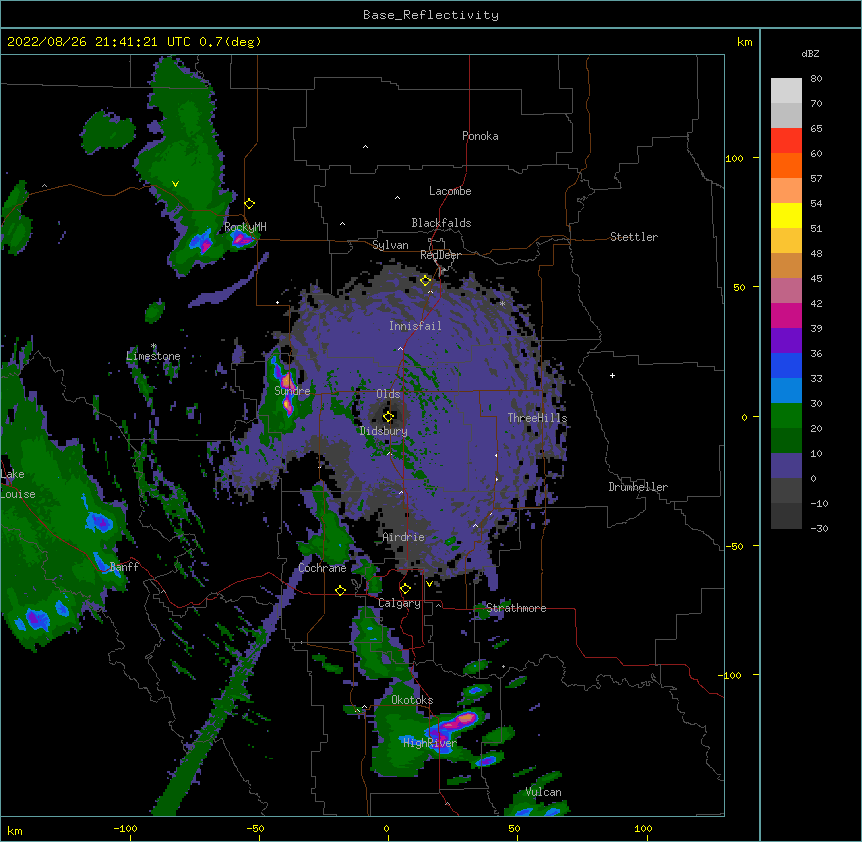Click the asterisk marker above Limestone label

click(154, 346)
